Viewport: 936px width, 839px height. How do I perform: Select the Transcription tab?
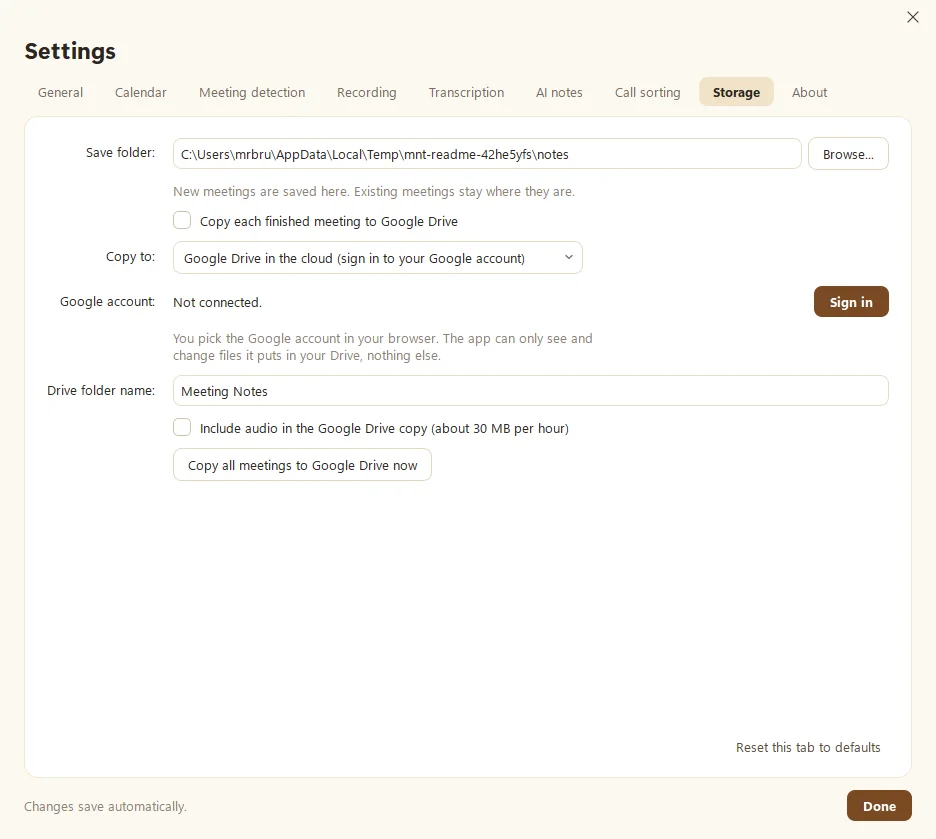coord(466,92)
